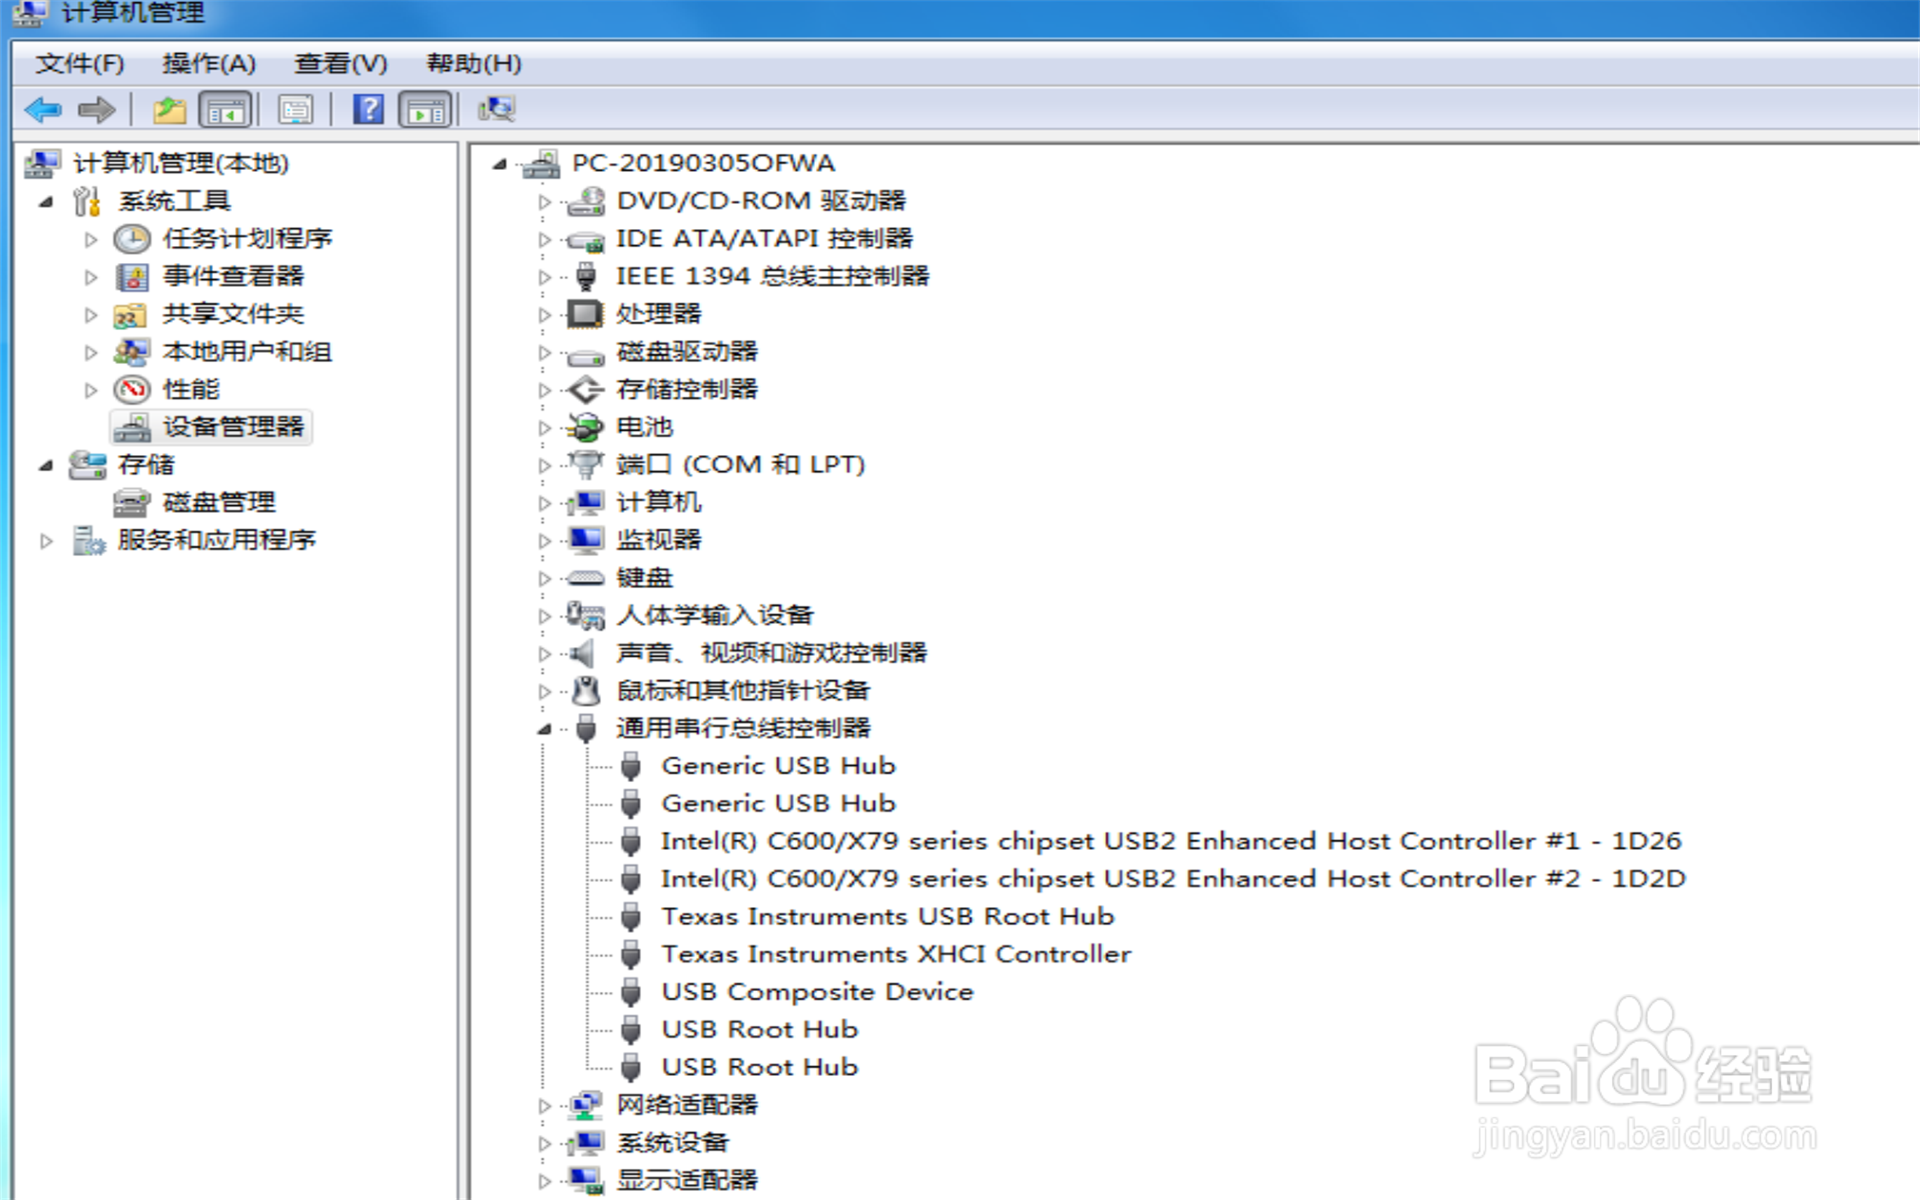Click the blue Help question mark icon
1920x1200 pixels.
368,109
